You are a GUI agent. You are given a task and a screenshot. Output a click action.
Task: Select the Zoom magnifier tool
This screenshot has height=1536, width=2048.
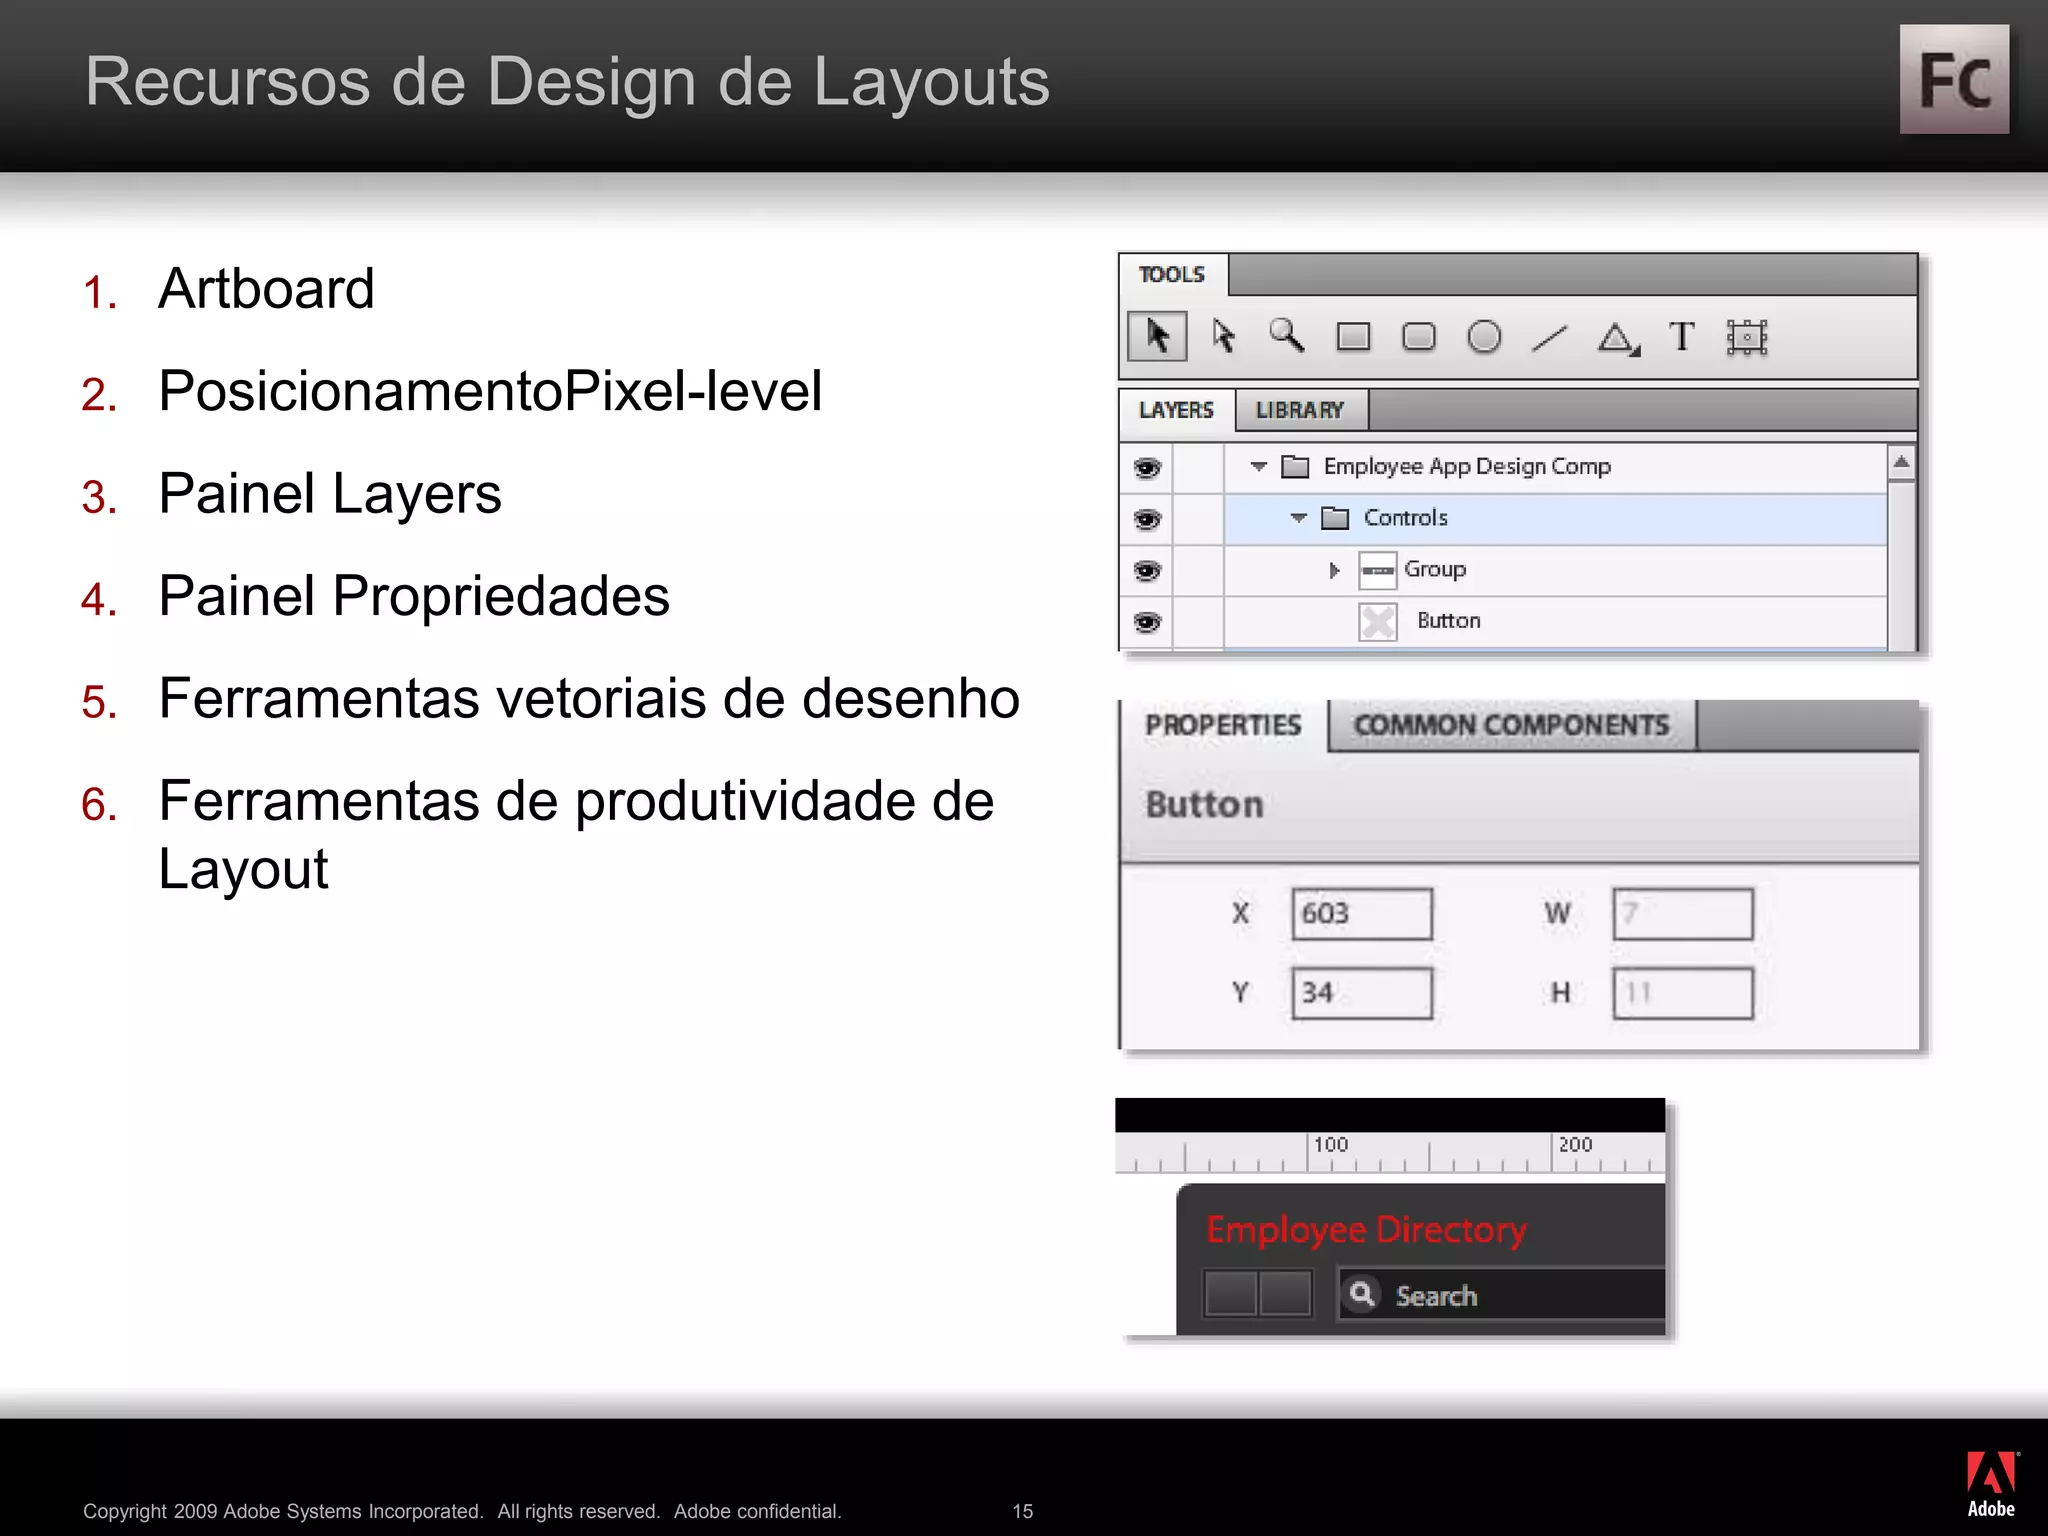(1286, 336)
